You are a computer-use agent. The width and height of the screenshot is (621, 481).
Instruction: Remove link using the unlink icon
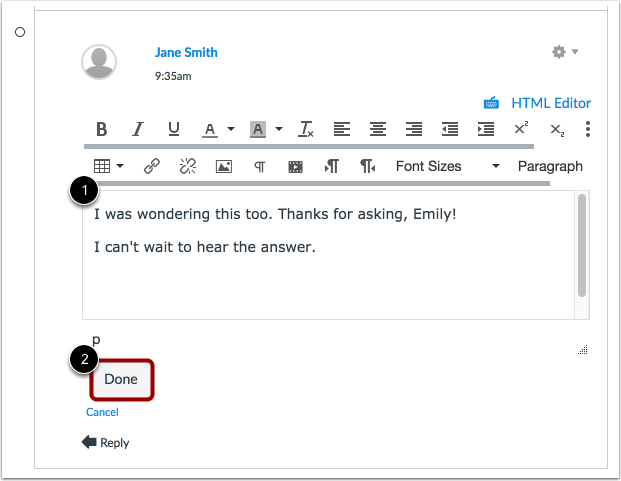(x=188, y=166)
